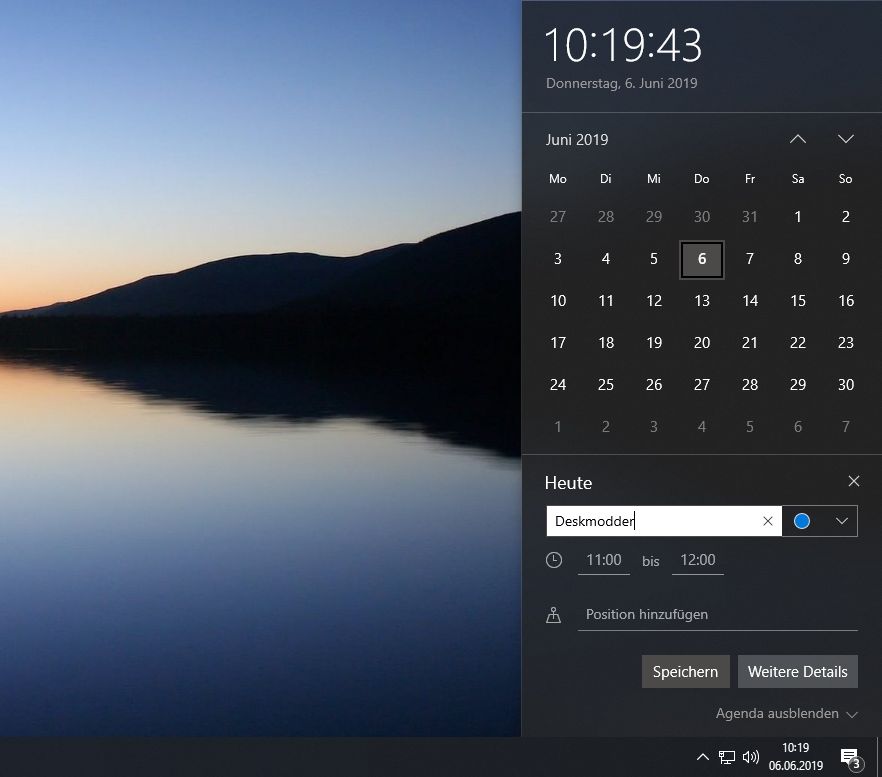Select June 14 in the calendar
The image size is (882, 777).
point(749,301)
